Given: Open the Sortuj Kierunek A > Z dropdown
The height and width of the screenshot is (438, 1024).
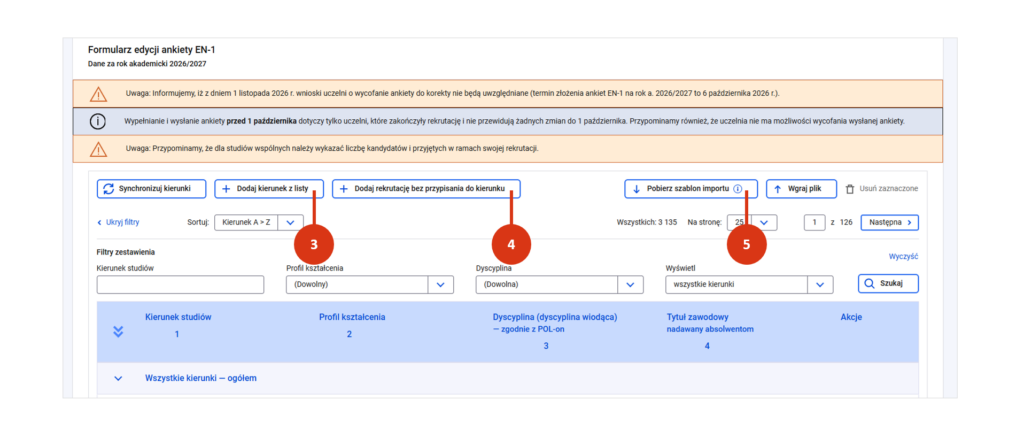Looking at the screenshot, I should click(259, 222).
